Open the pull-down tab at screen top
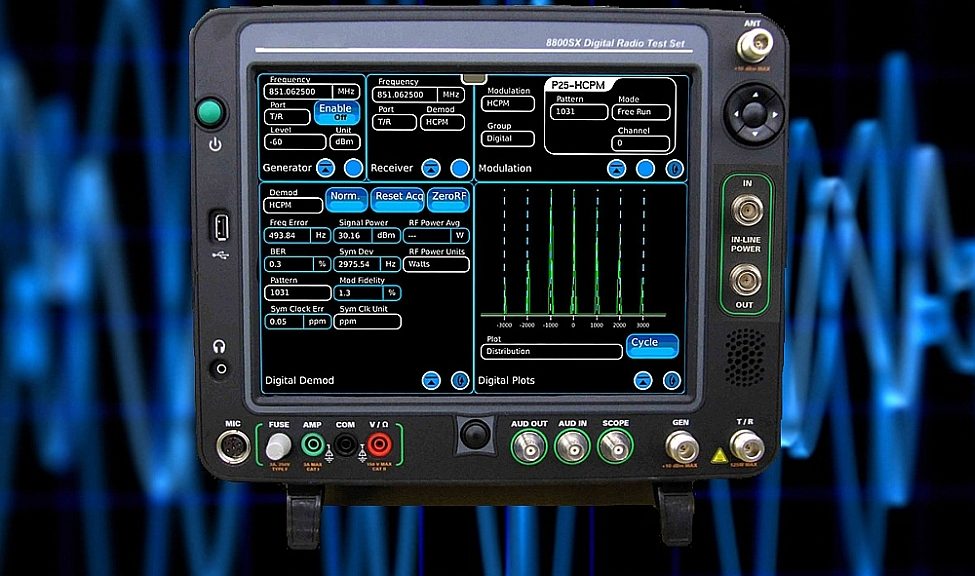975x576 pixels. (x=474, y=77)
